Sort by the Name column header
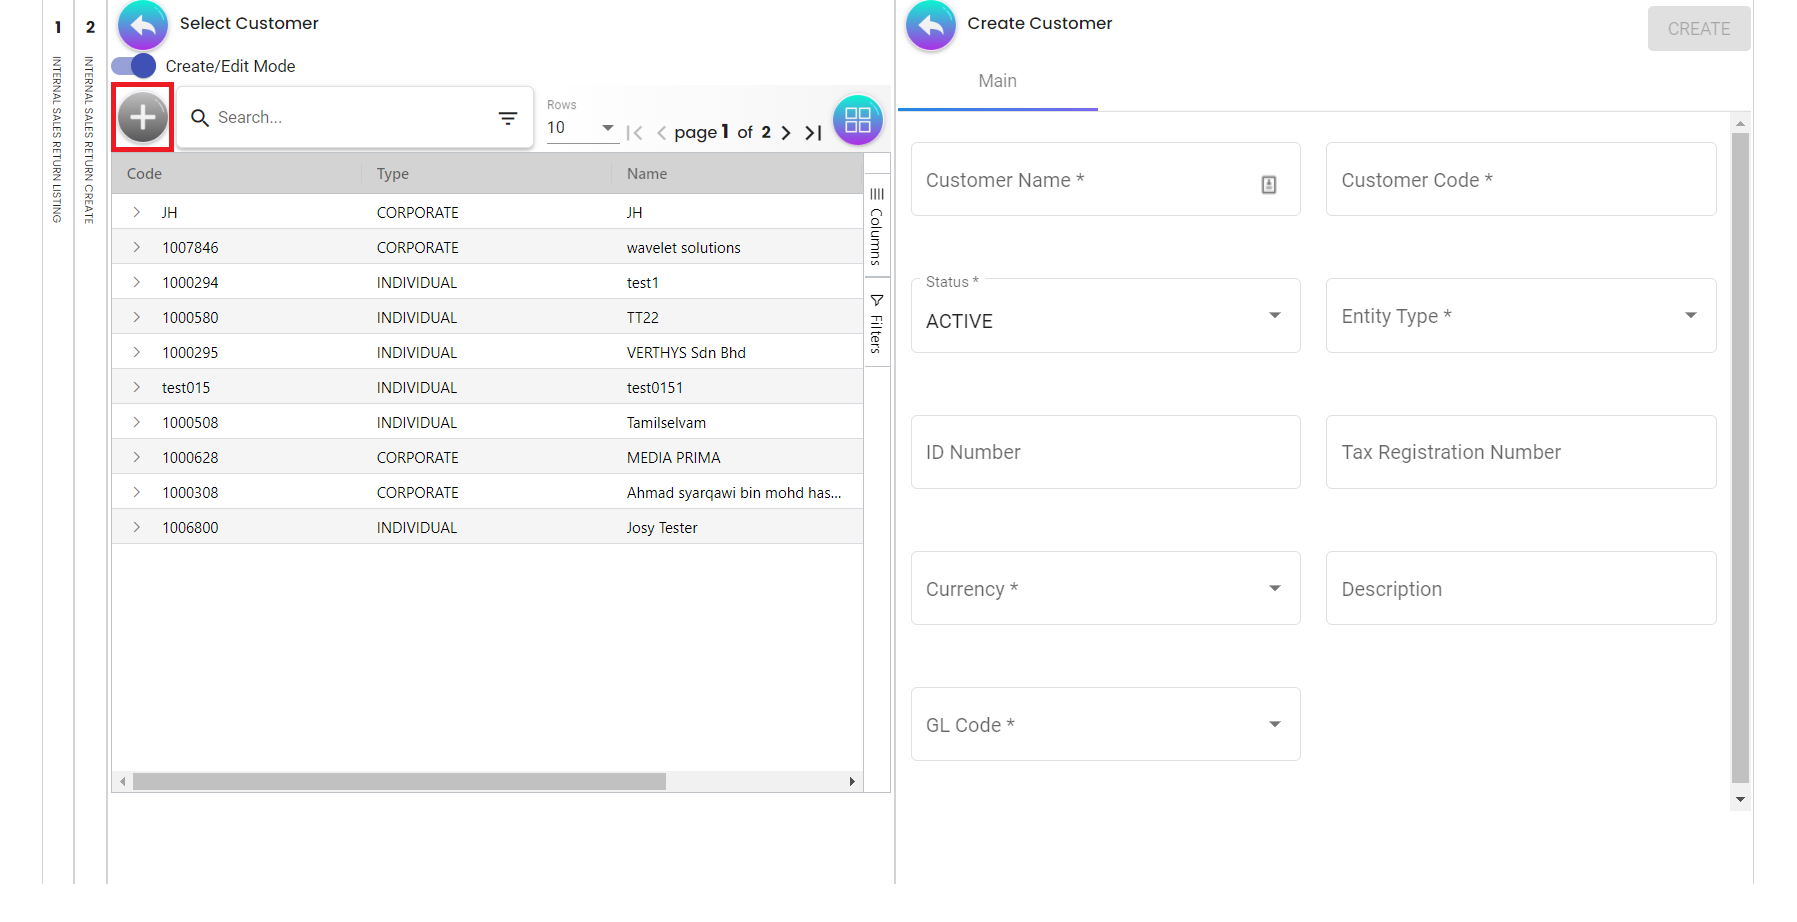This screenshot has width=1797, height=922. [x=647, y=174]
